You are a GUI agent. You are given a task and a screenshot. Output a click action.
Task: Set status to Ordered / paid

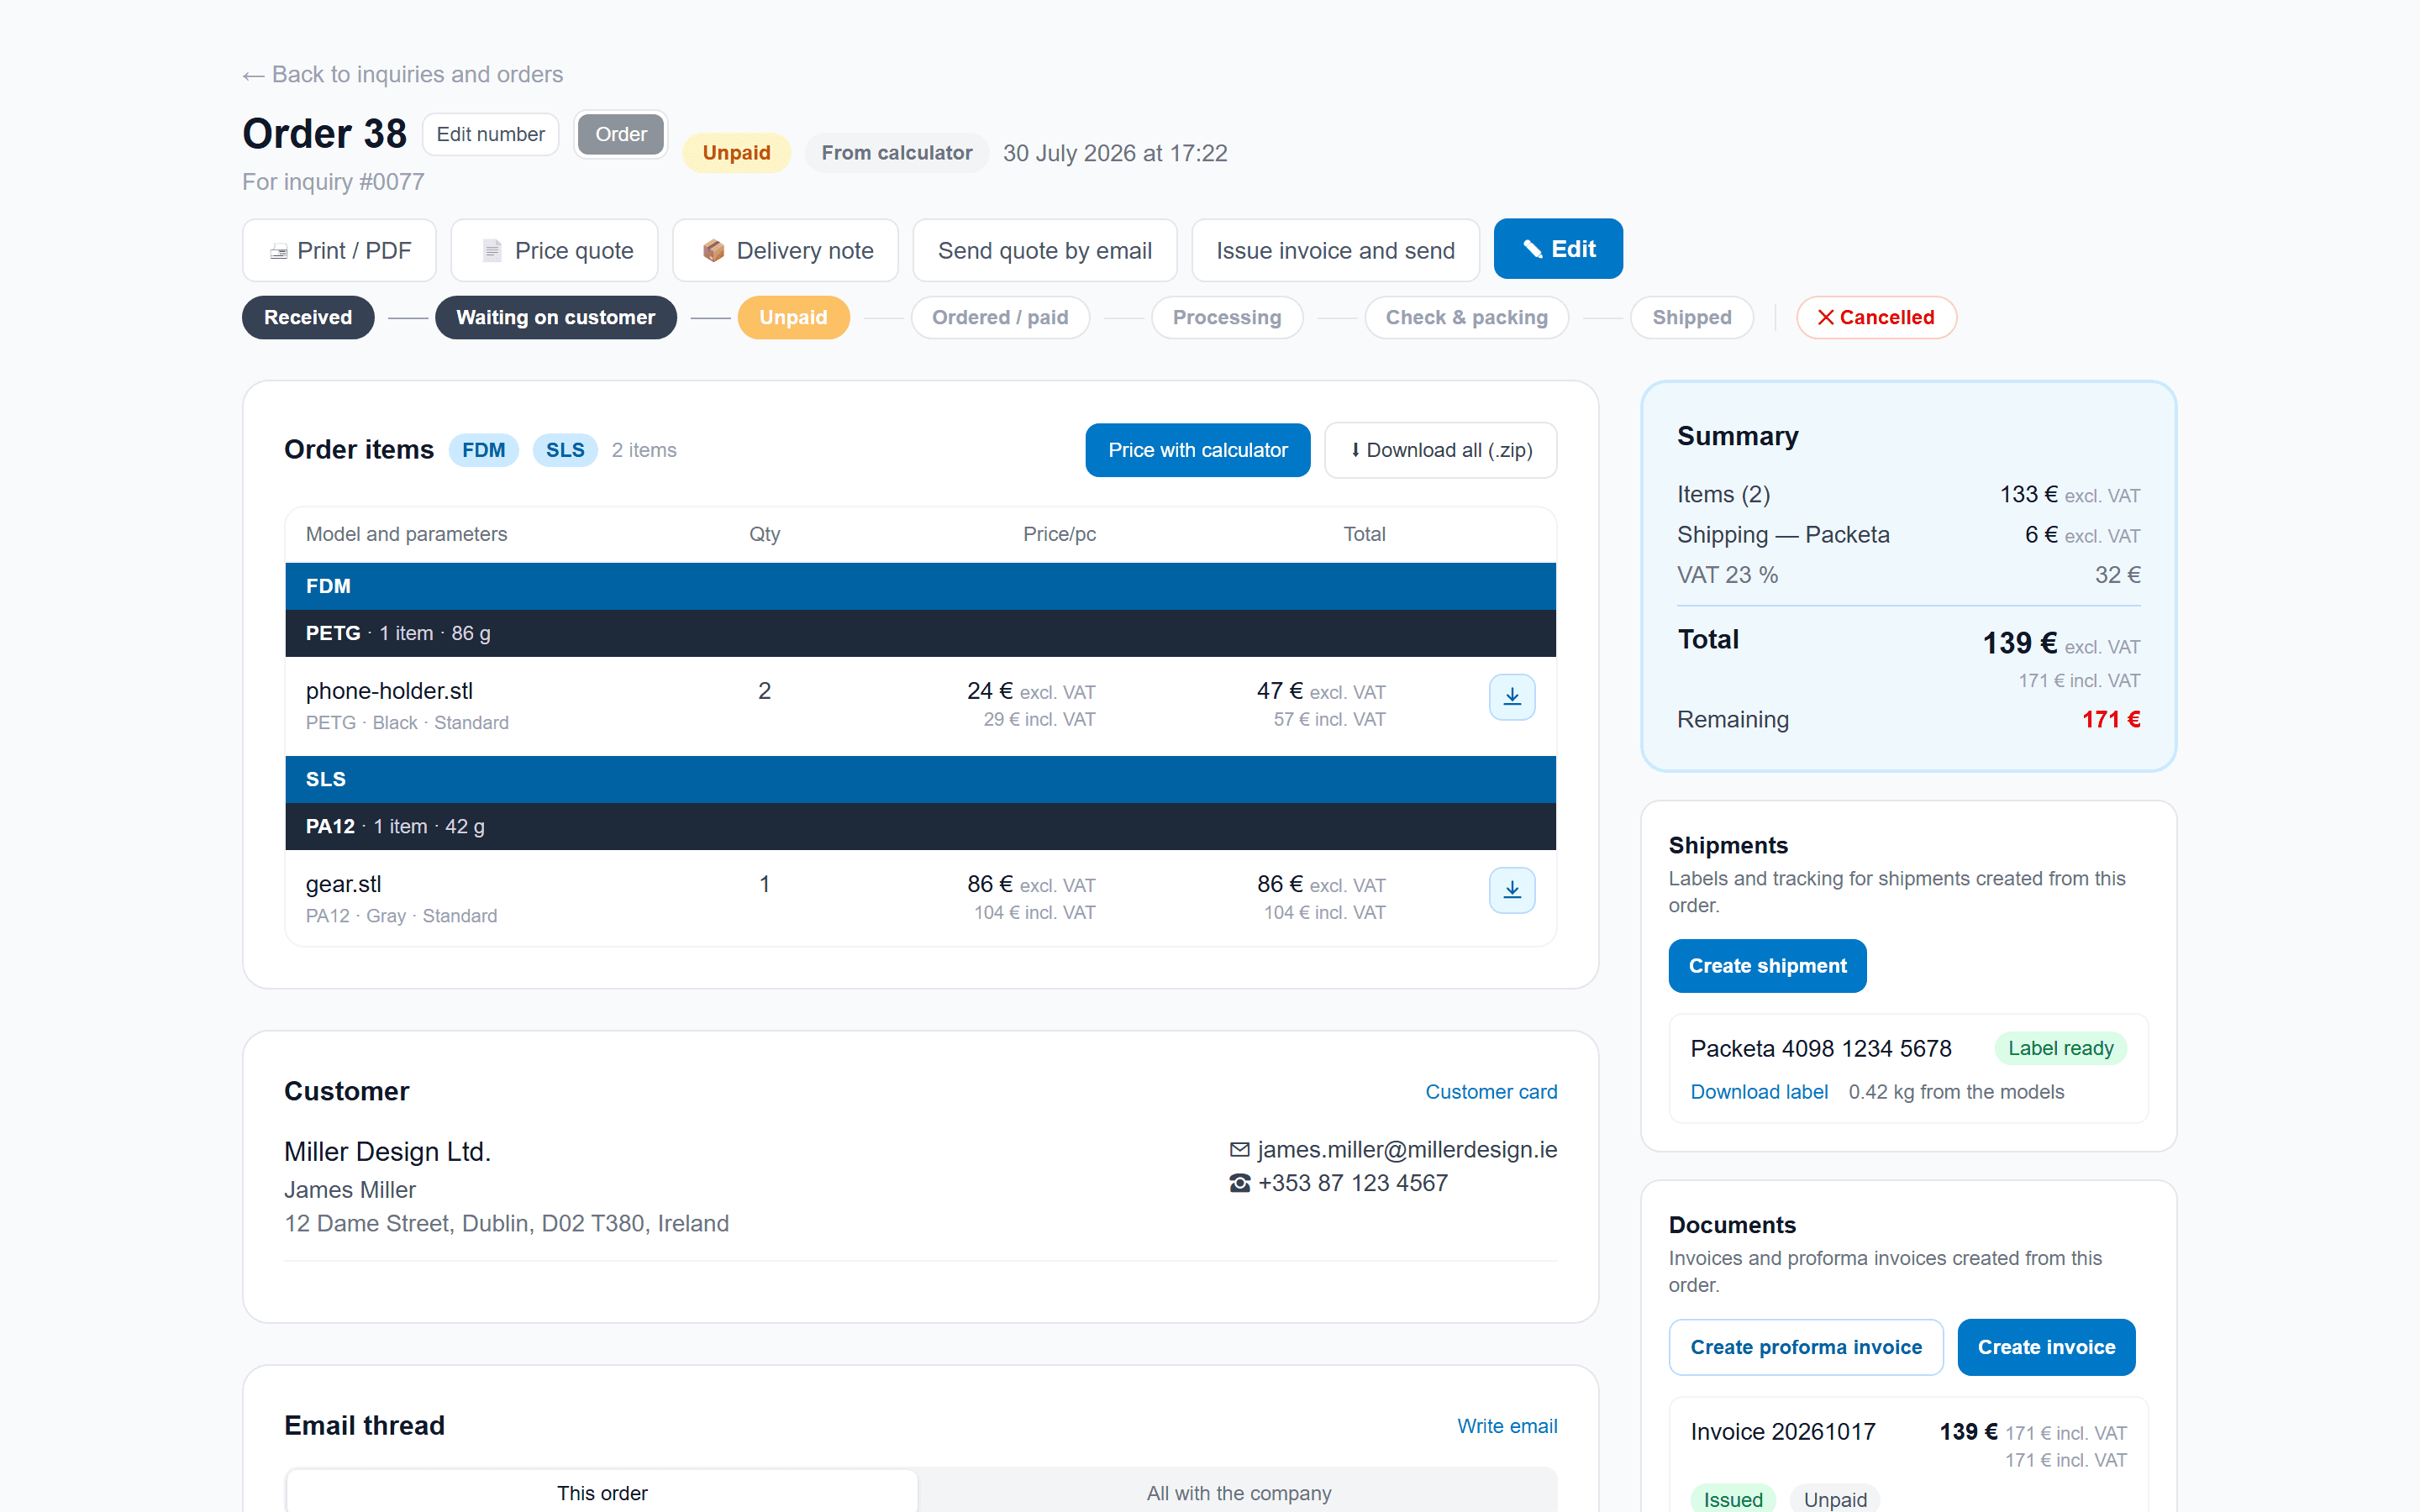pyautogui.click(x=1000, y=317)
